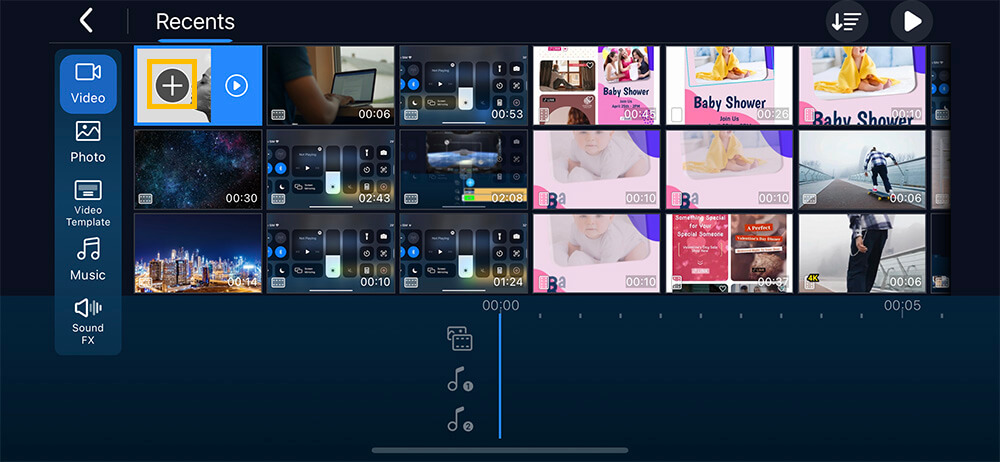Image resolution: width=1000 pixels, height=462 pixels.
Task: Select the Earth screen clip 02:08
Action: click(464, 169)
